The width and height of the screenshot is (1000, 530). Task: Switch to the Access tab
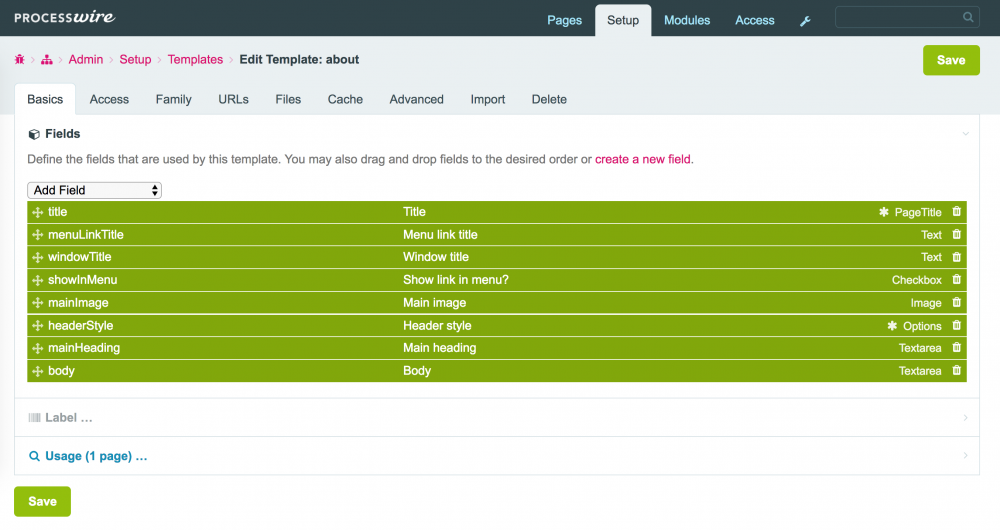click(x=109, y=99)
